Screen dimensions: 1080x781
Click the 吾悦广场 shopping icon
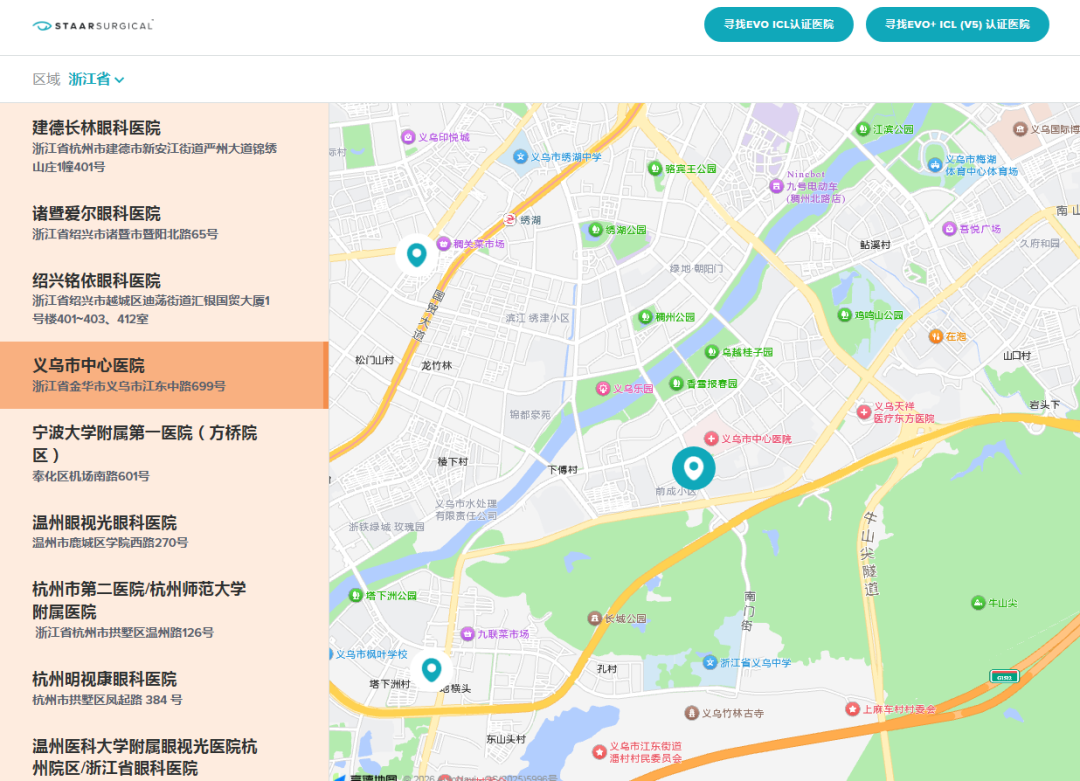coord(949,229)
